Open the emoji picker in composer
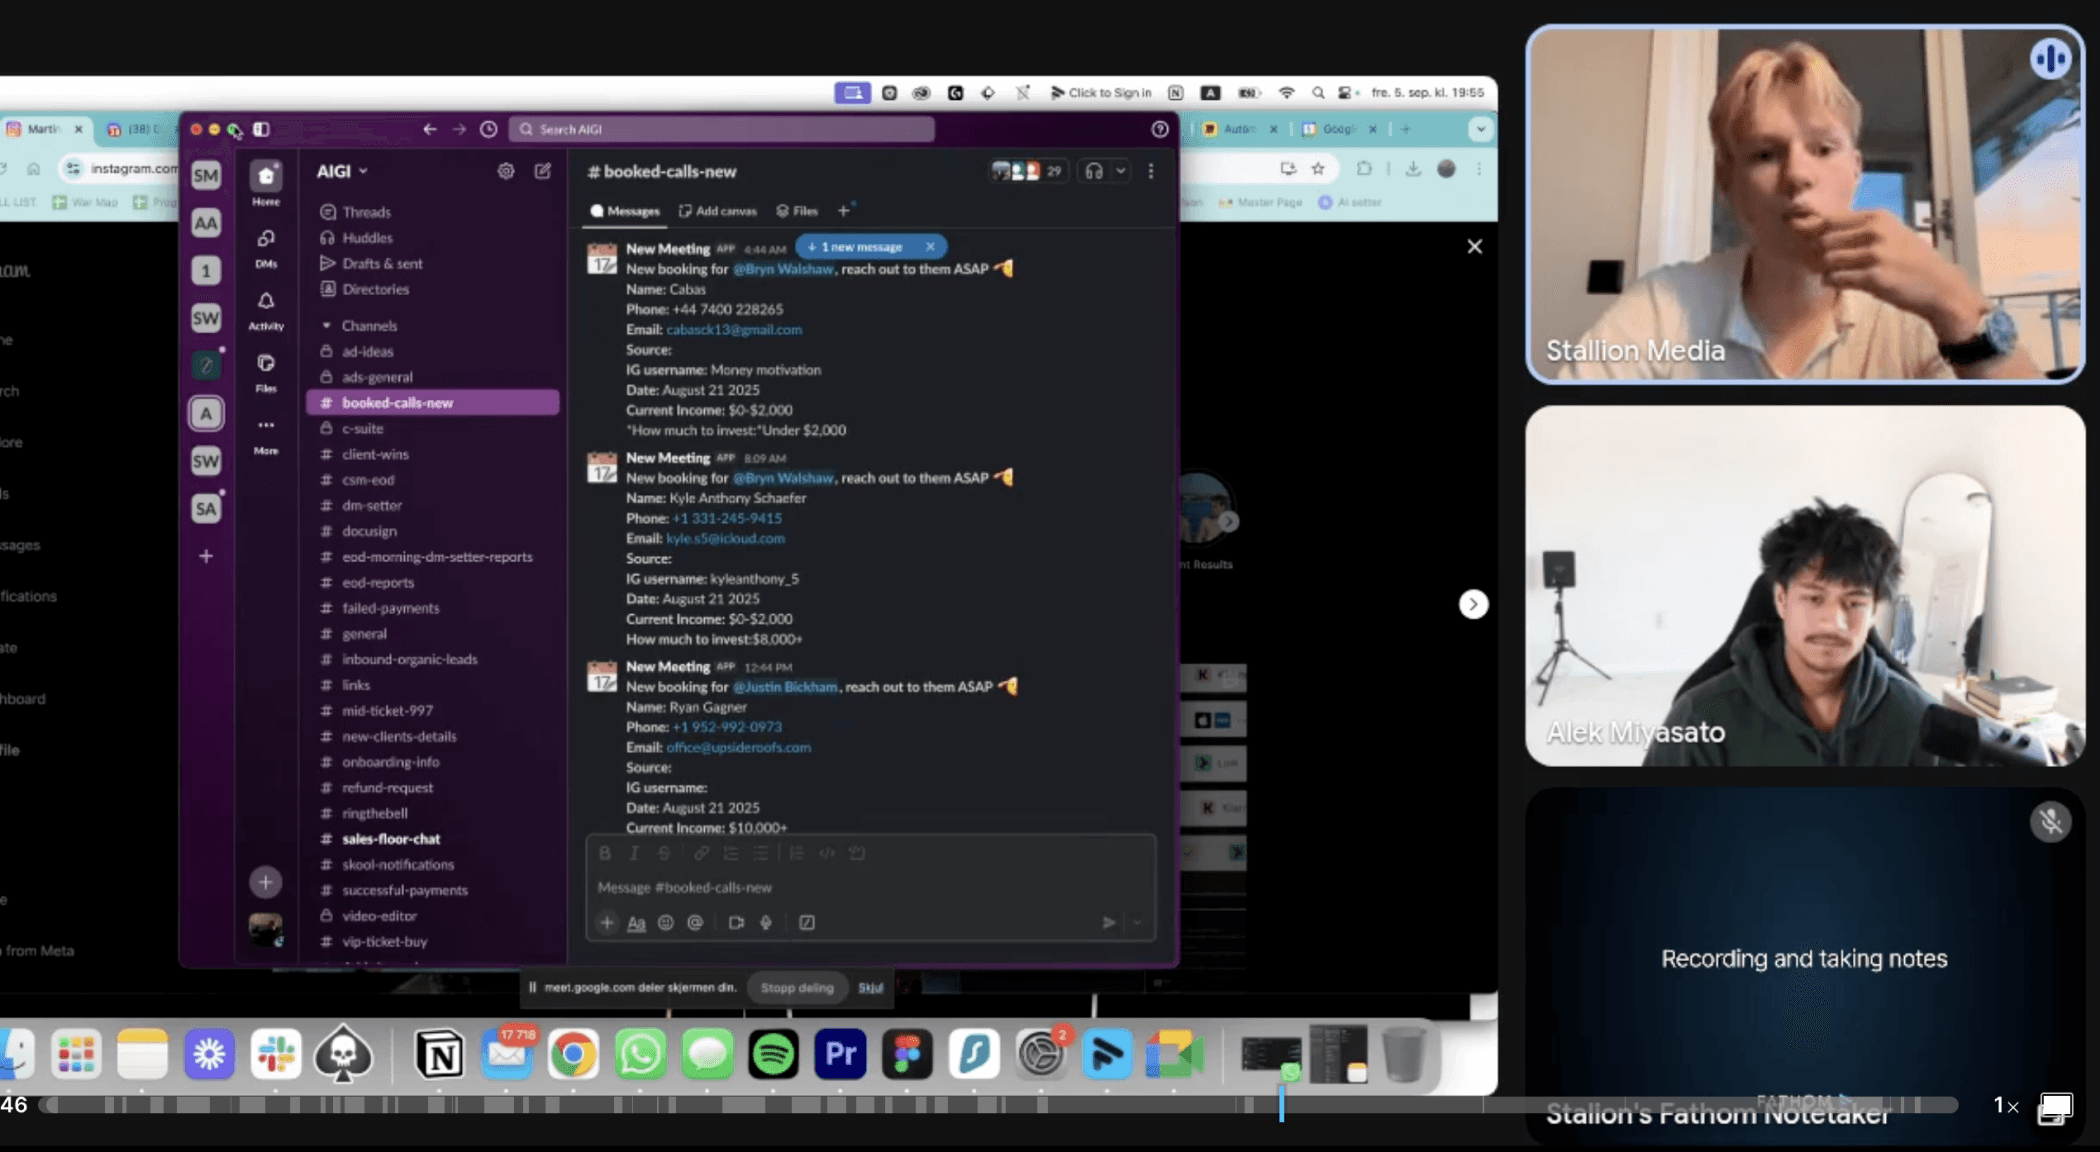This screenshot has height=1152, width=2100. point(665,922)
